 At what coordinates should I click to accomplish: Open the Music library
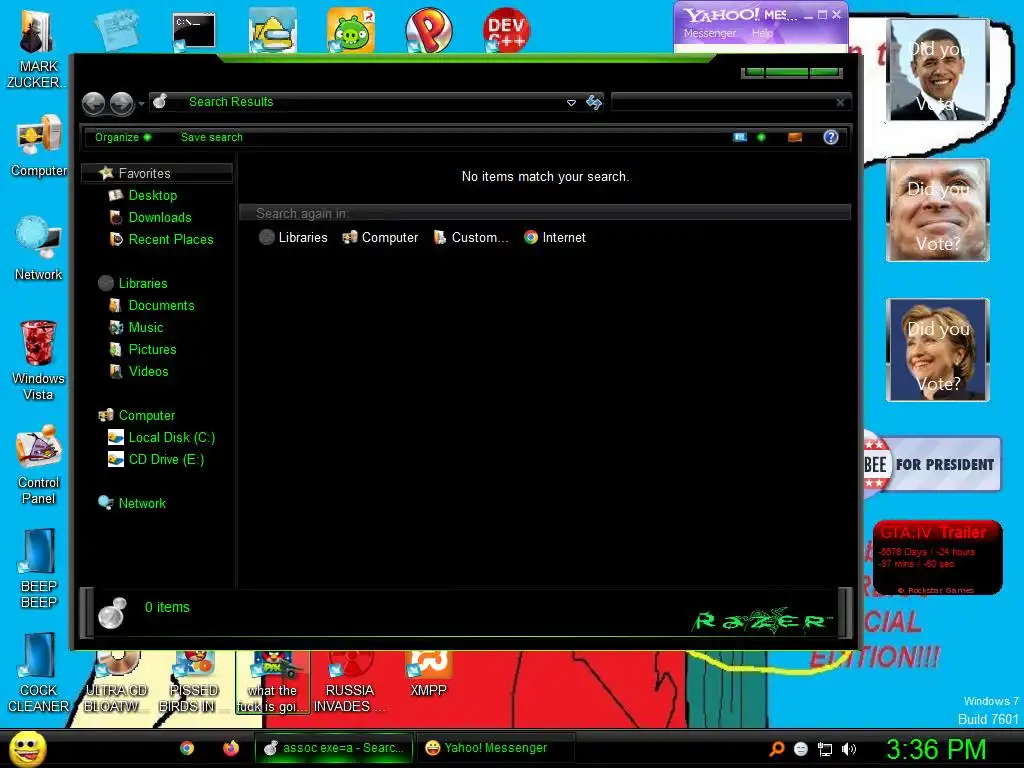146,328
